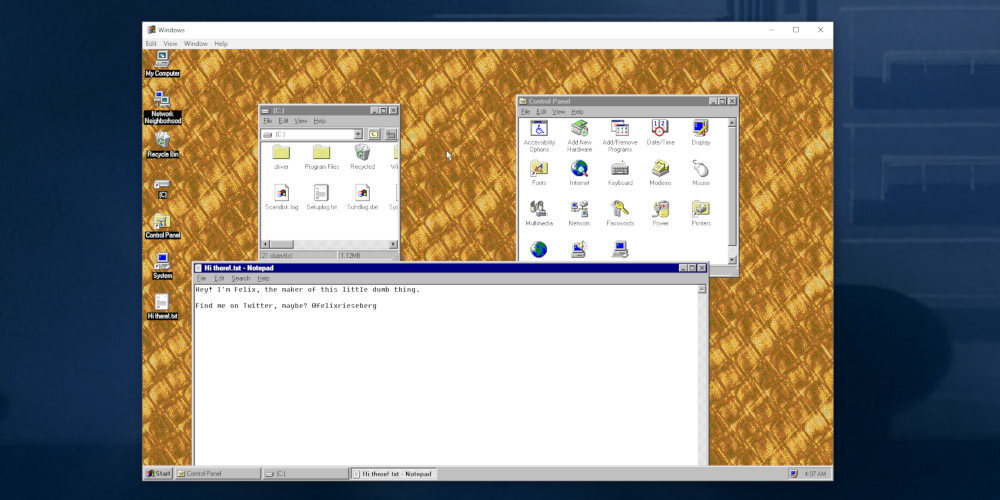Click the Start button
Image resolution: width=1000 pixels, height=500 pixels.
[158, 474]
